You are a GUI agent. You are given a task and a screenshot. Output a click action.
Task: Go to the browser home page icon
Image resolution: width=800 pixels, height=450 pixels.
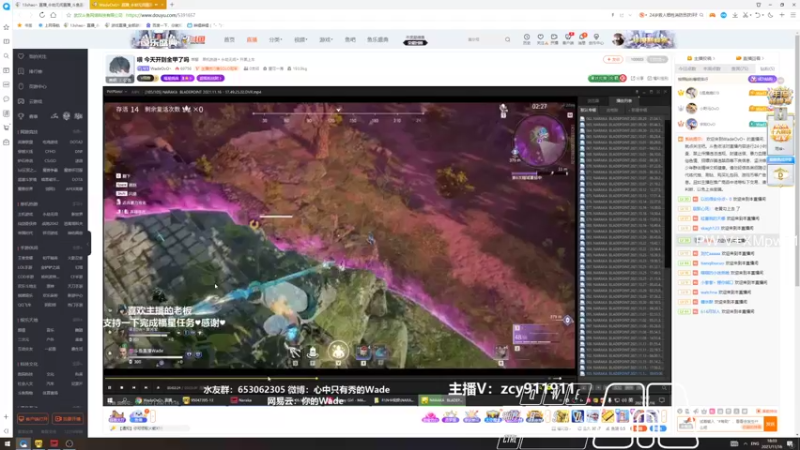coord(53,15)
